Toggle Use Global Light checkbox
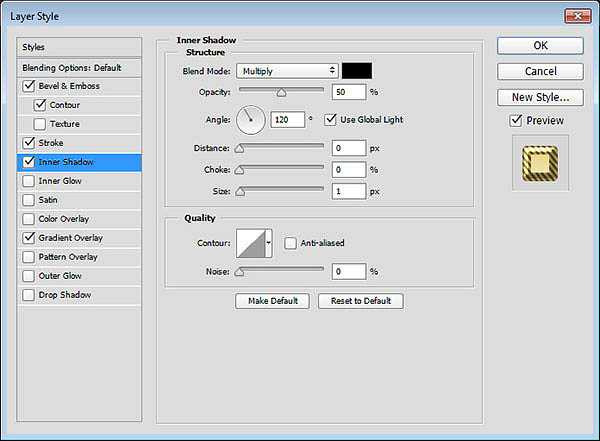 pyautogui.click(x=331, y=120)
